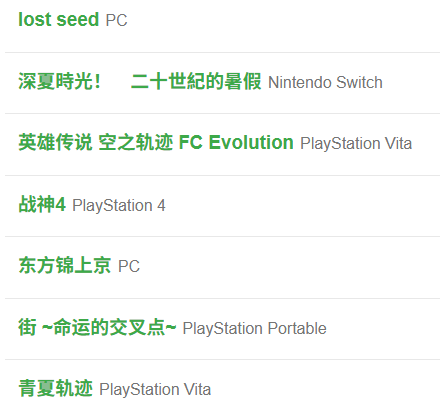Select the list row containing 战神4

(x=222, y=206)
